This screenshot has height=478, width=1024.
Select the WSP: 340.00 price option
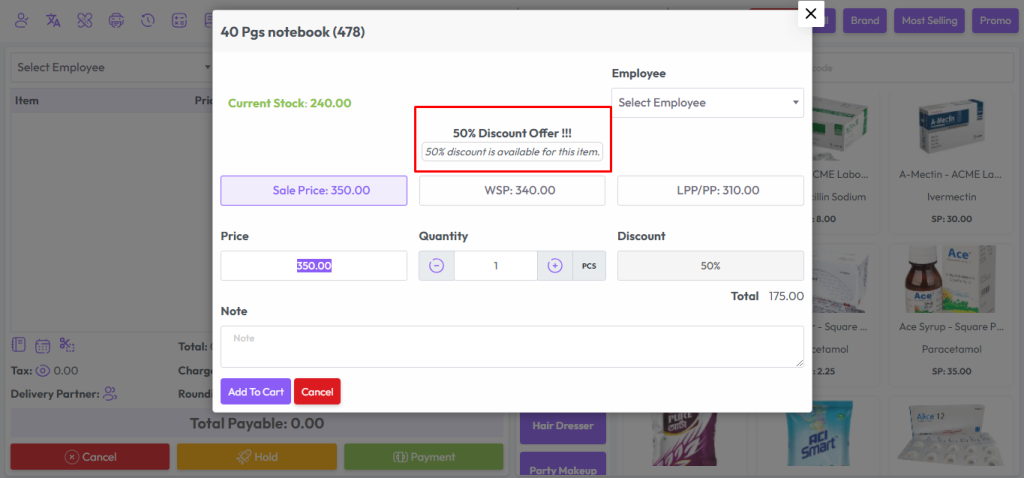tap(512, 191)
